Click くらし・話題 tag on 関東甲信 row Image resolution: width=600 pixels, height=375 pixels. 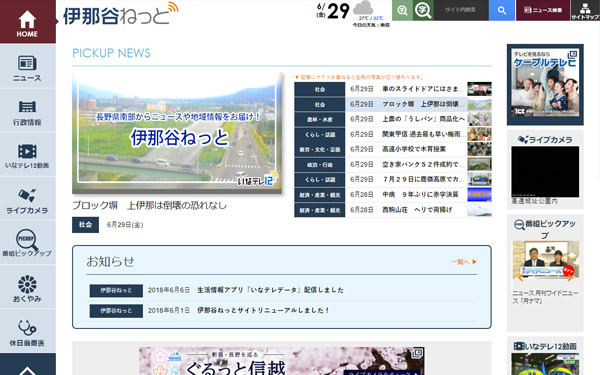click(320, 135)
